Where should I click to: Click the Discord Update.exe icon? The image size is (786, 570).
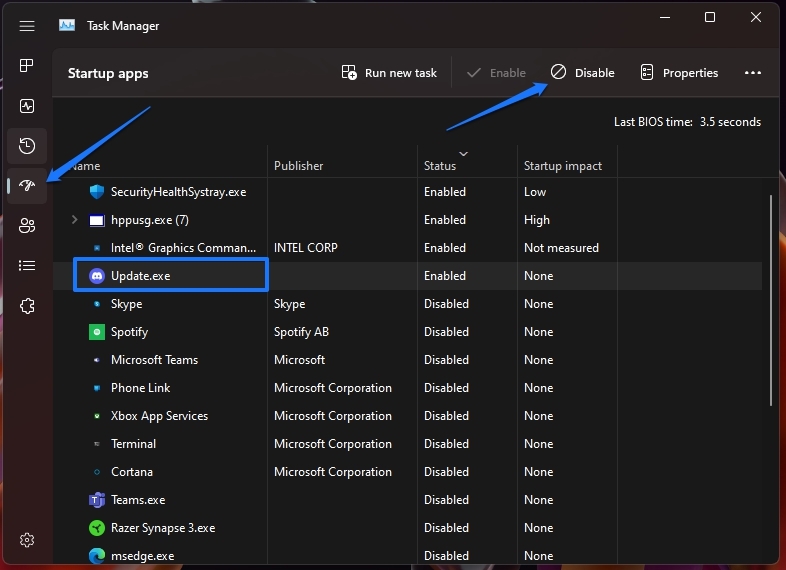pyautogui.click(x=97, y=276)
